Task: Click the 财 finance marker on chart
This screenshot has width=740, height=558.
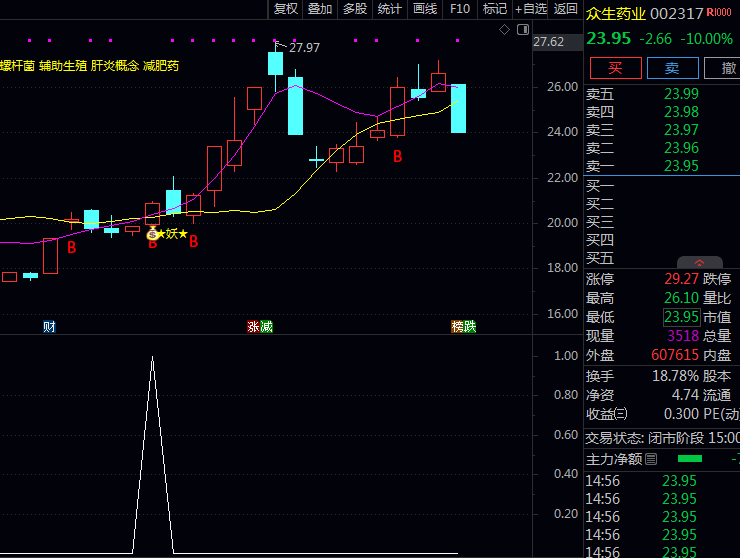Action: click(49, 326)
